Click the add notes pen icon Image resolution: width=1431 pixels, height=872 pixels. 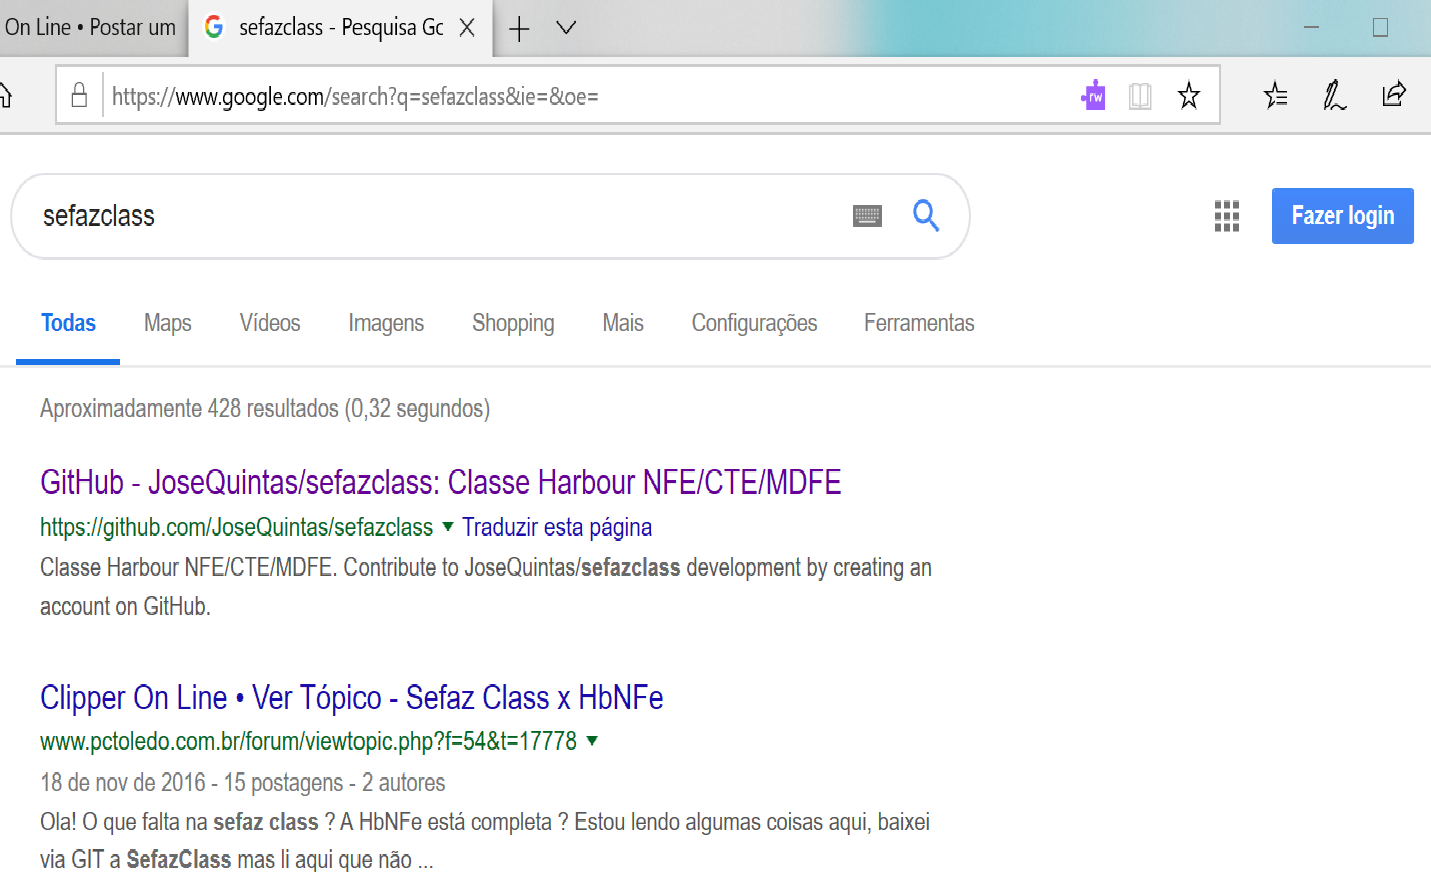1334,96
